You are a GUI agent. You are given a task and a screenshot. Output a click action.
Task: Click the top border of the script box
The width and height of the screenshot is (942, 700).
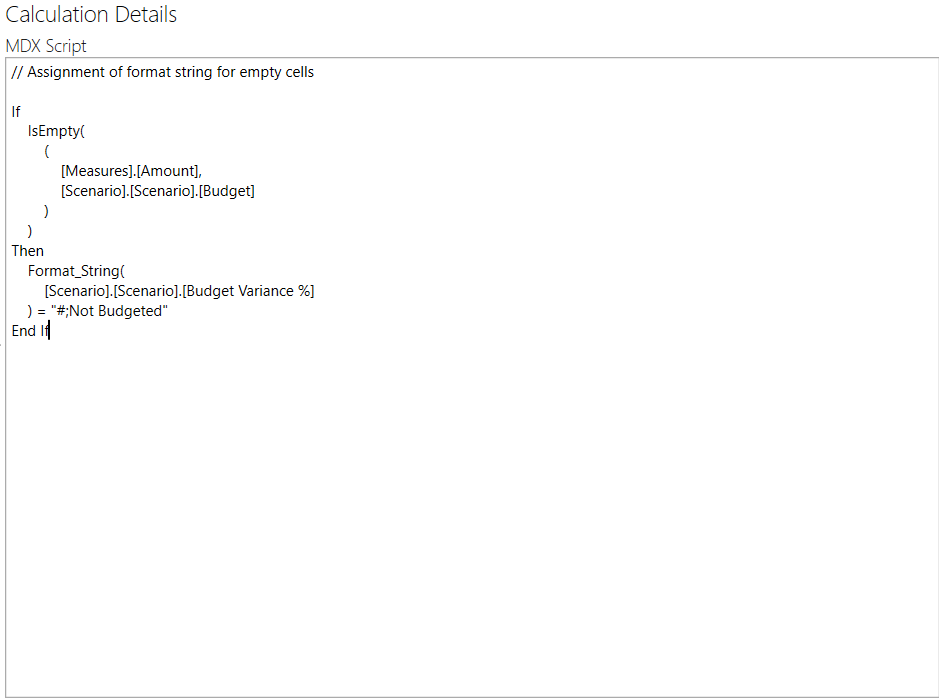470,58
